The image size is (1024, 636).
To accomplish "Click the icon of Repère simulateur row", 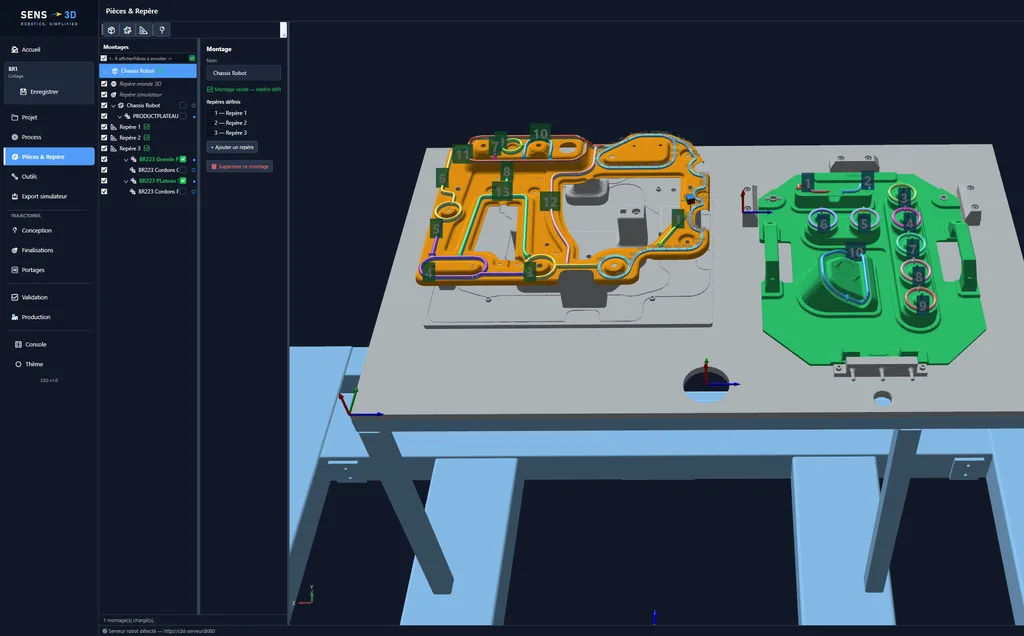I will (x=114, y=95).
